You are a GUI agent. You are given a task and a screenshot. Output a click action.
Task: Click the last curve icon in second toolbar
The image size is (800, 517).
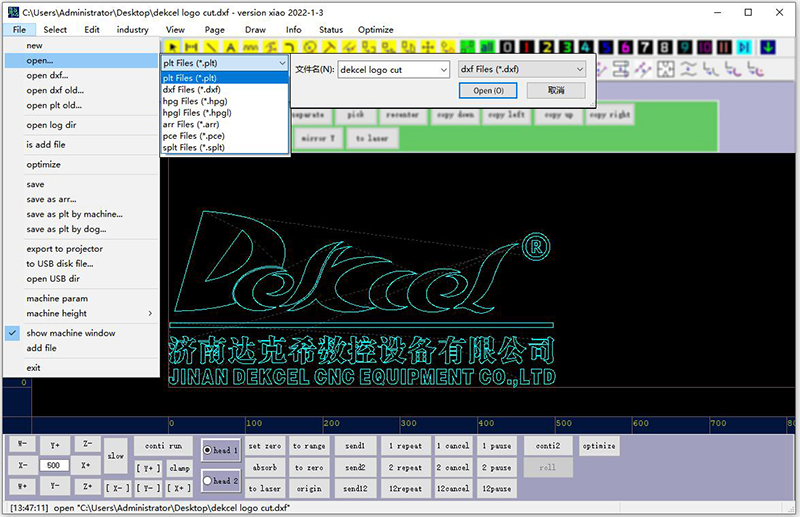[x=755, y=69]
